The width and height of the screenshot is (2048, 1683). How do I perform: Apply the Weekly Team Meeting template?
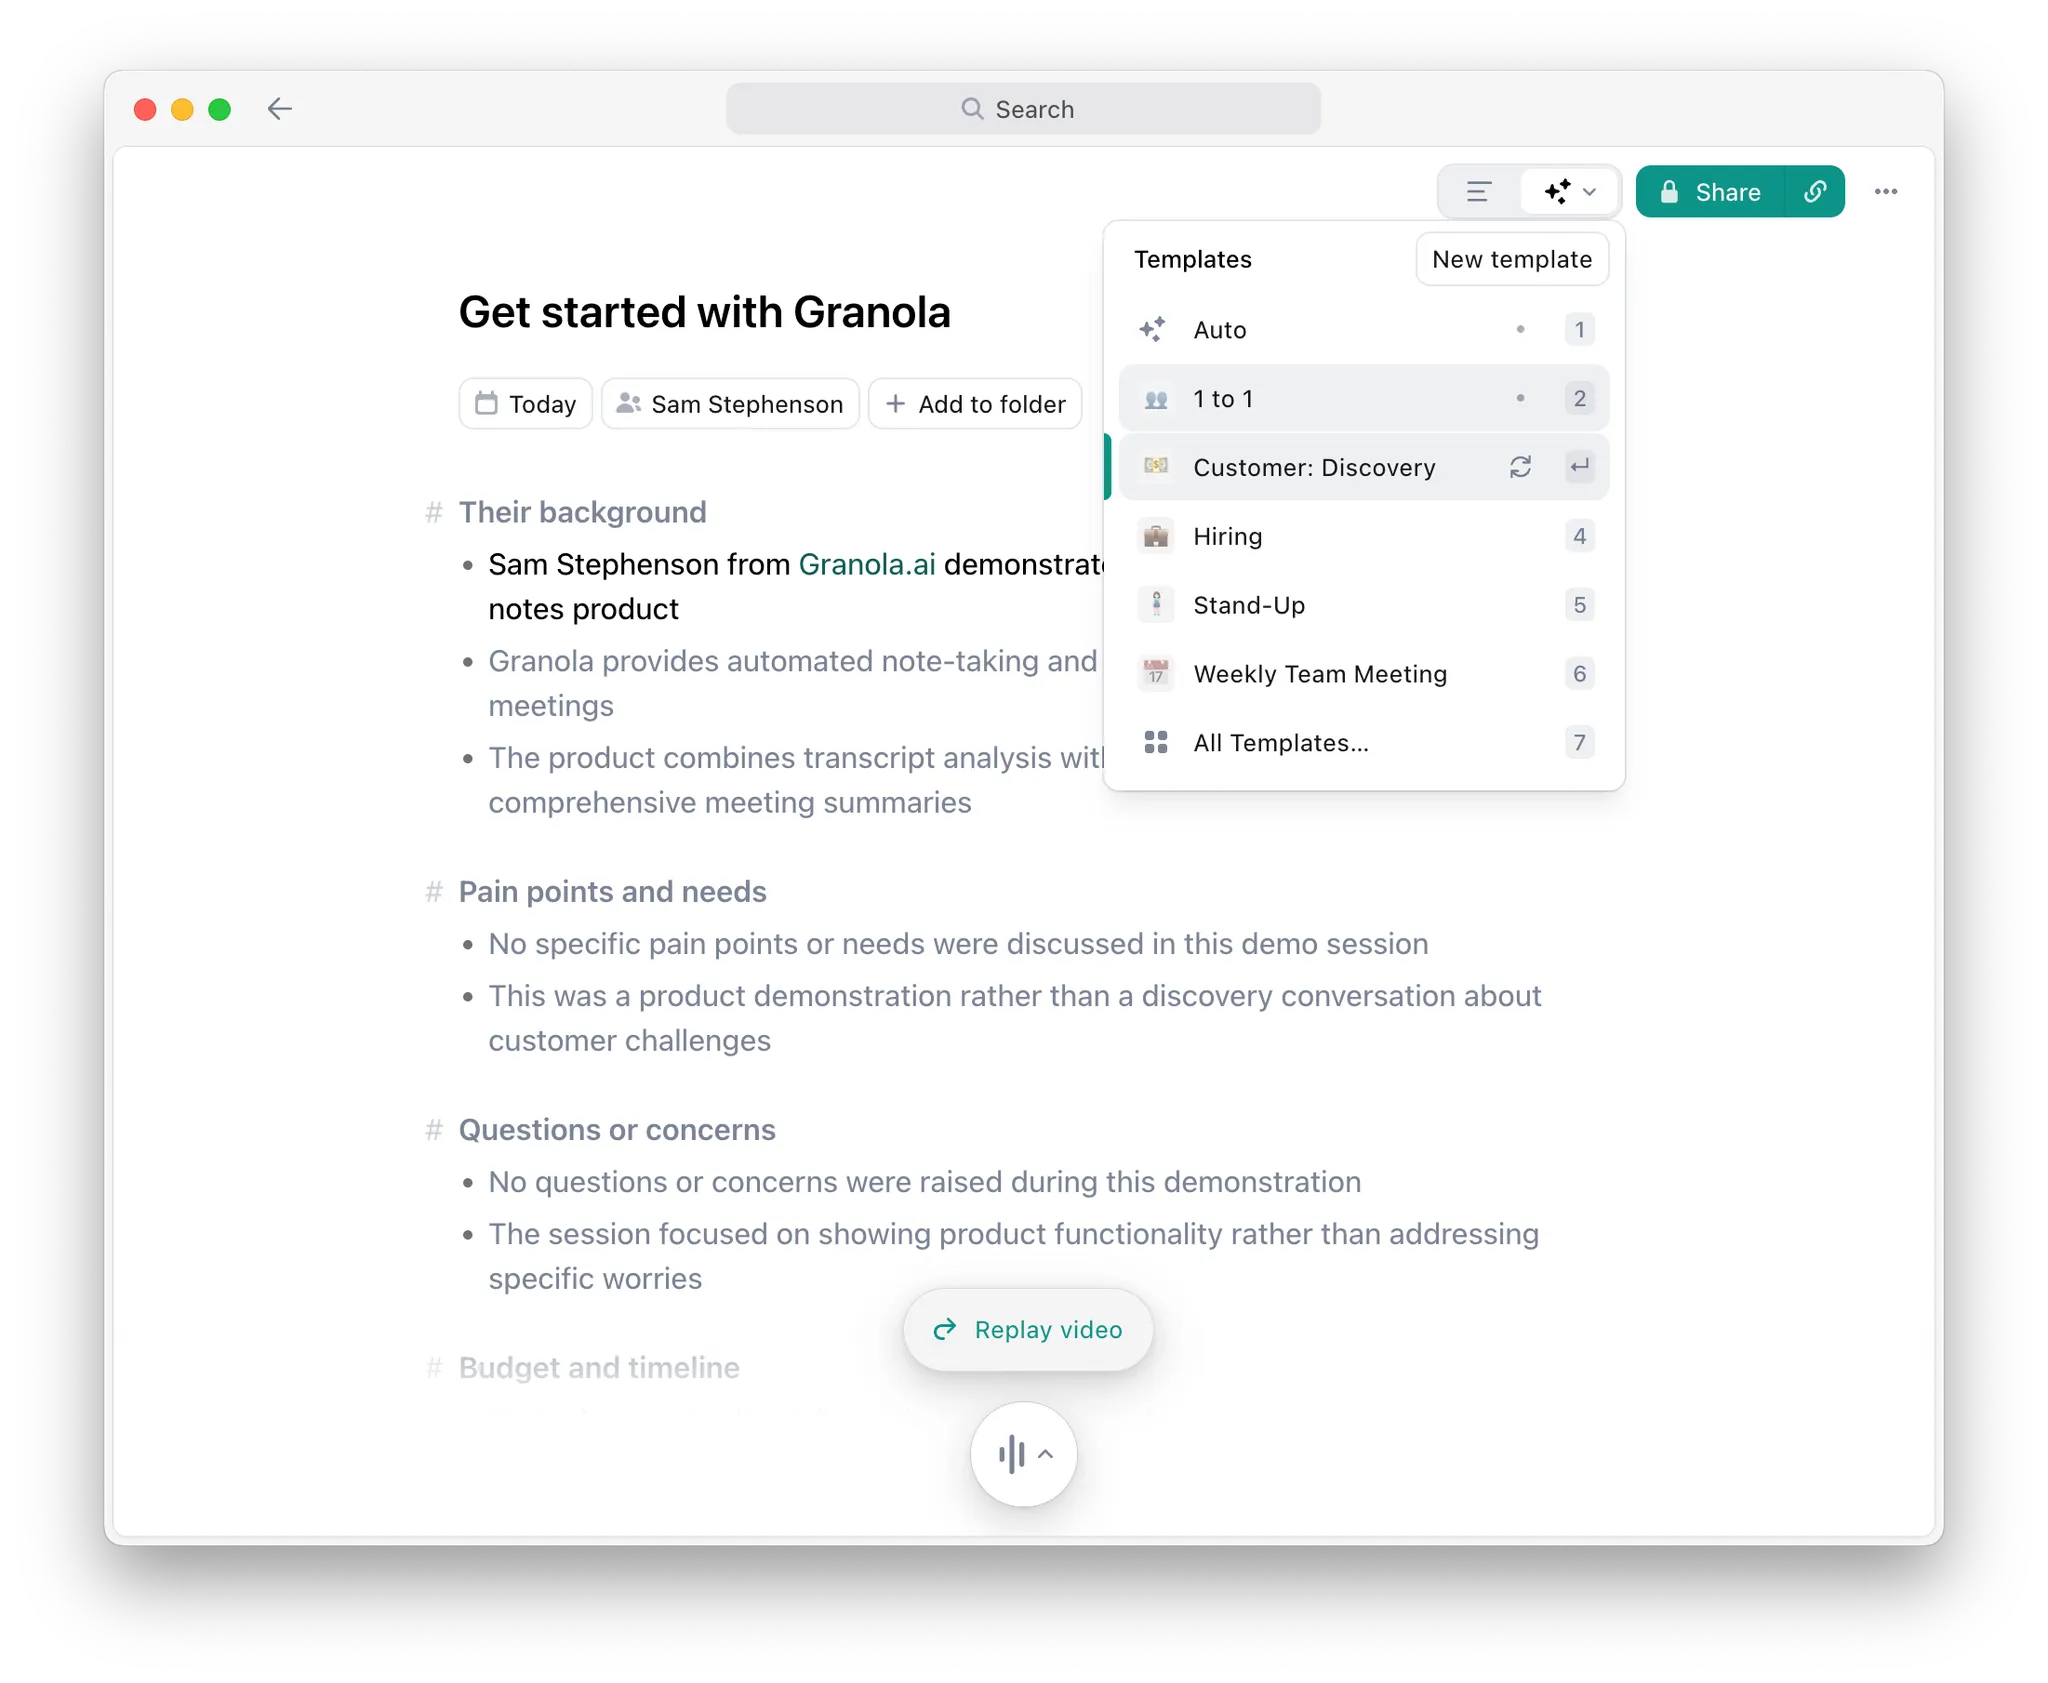pos(1364,675)
